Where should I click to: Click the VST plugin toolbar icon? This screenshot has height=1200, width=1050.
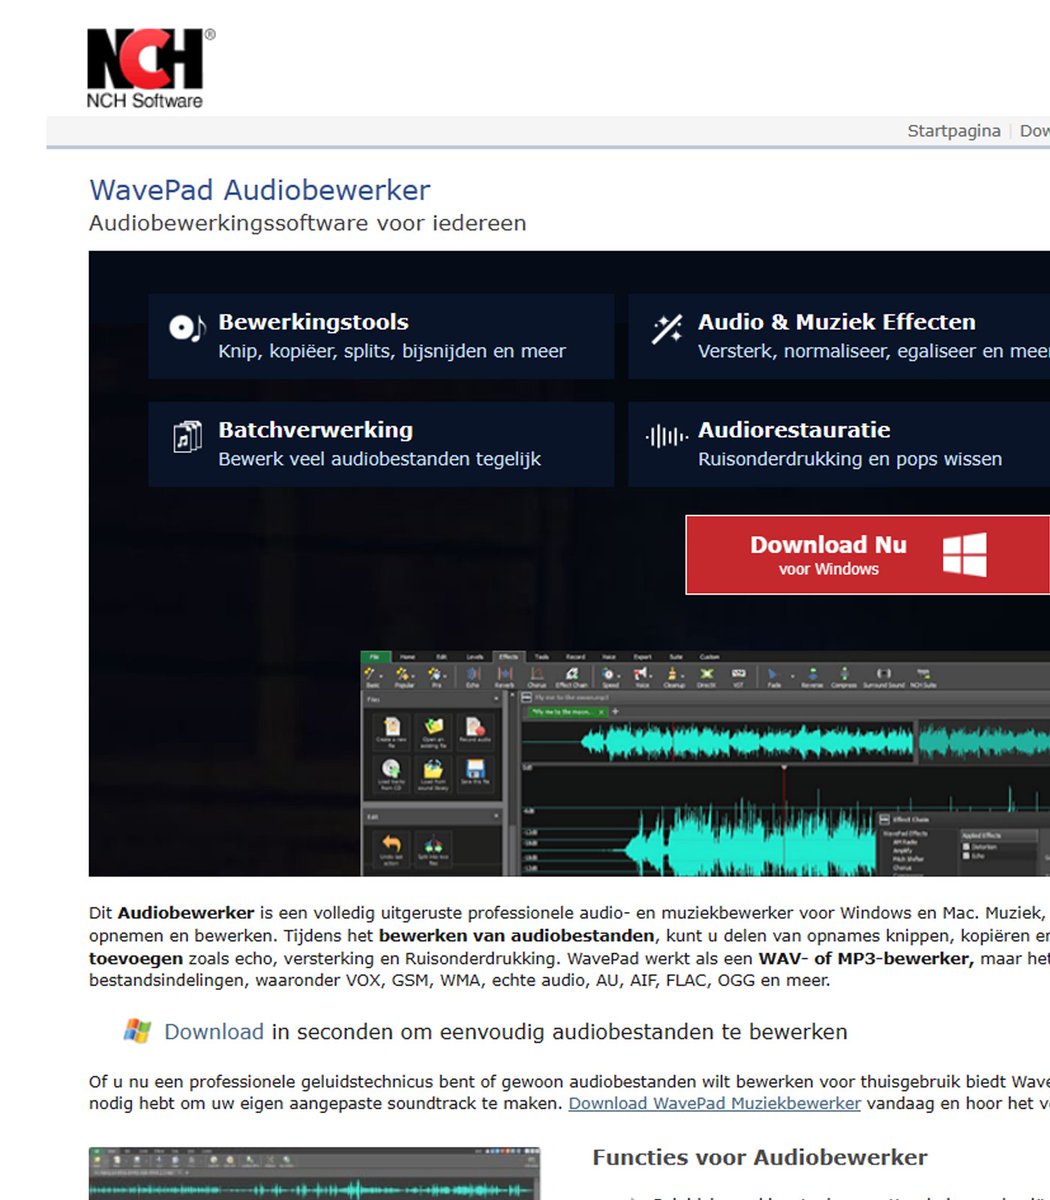tap(738, 676)
